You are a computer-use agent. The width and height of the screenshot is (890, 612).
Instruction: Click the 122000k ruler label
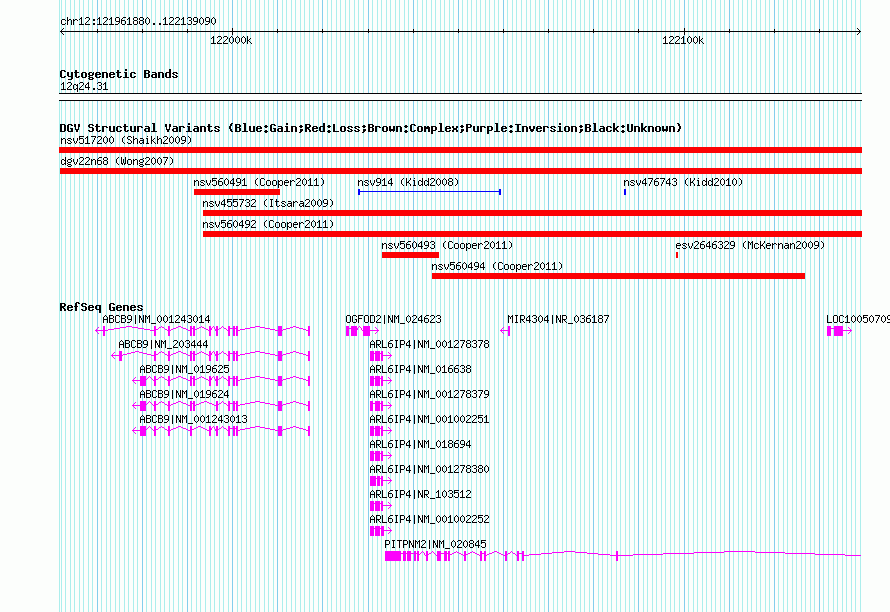[231, 40]
